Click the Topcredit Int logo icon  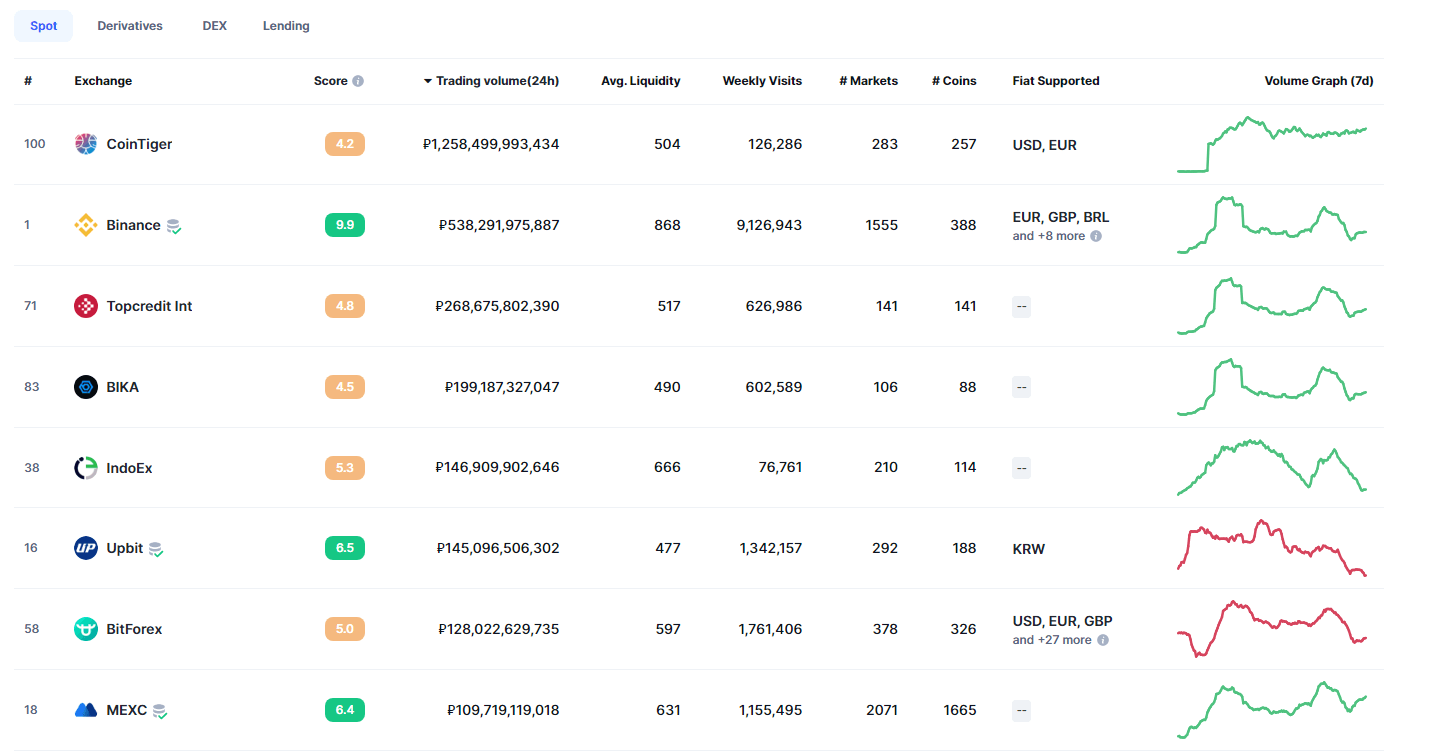(86, 306)
